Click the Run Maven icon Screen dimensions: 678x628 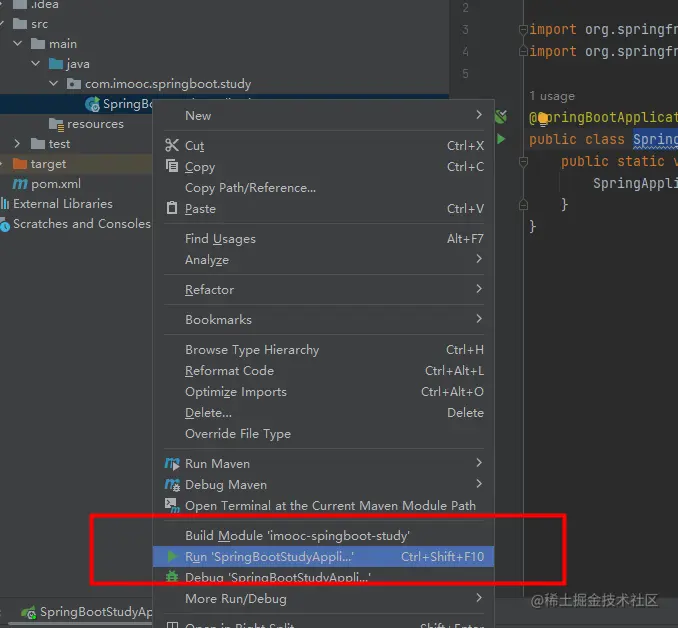click(172, 464)
